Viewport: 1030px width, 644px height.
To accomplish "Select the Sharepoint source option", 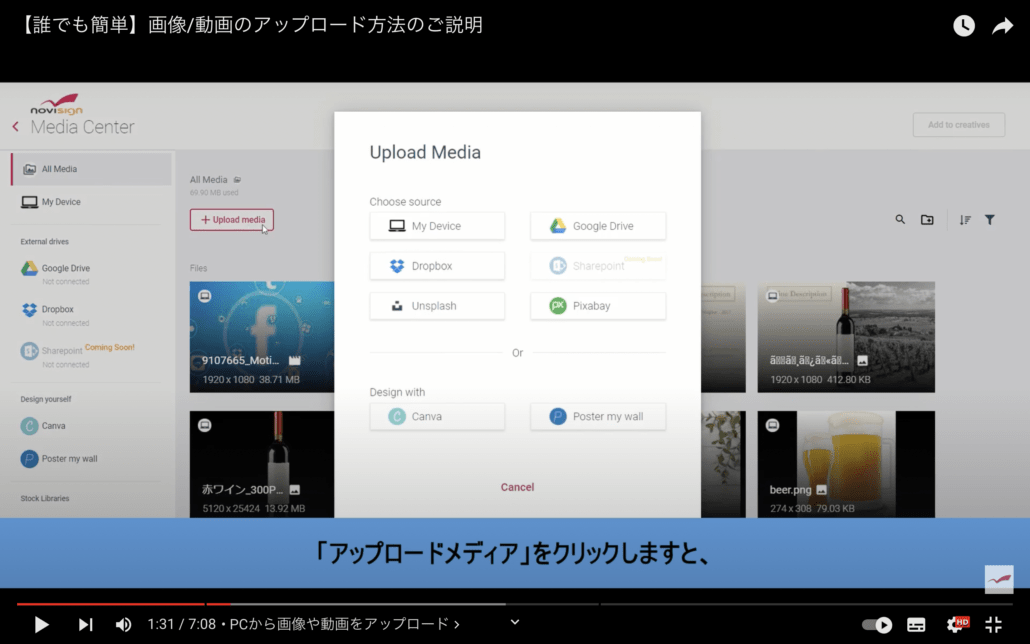I will 598,265.
